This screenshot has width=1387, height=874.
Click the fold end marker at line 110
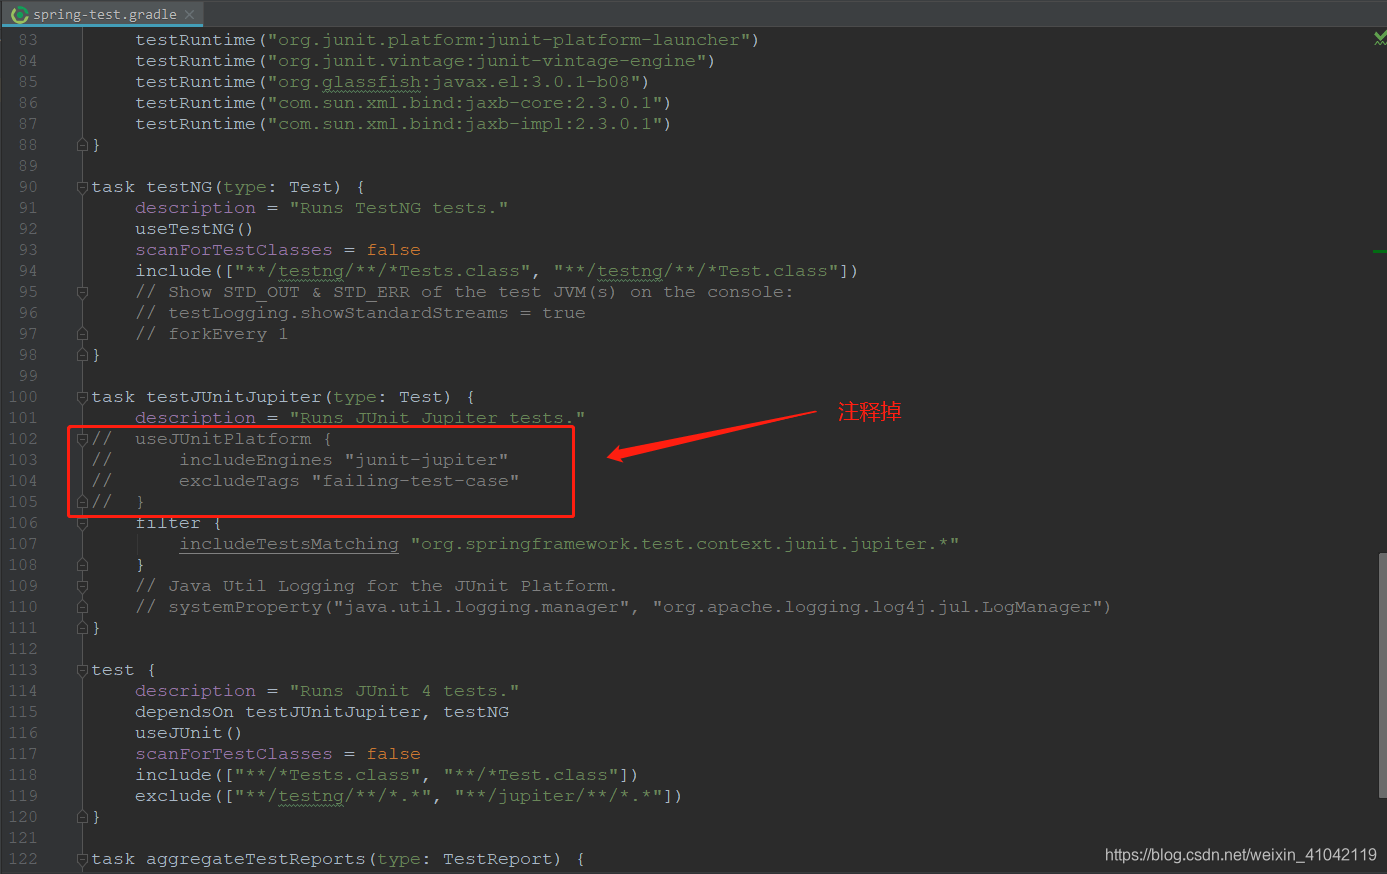(x=82, y=607)
